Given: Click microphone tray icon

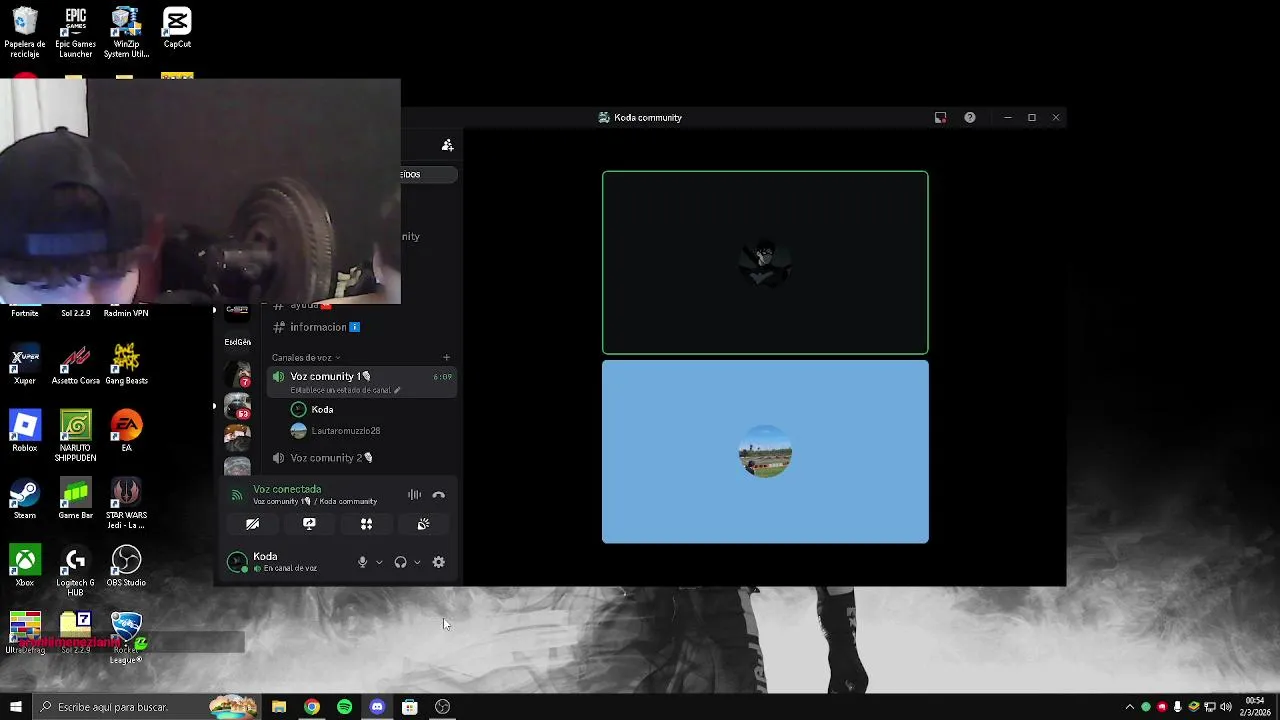Looking at the screenshot, I should pos(1178,707).
